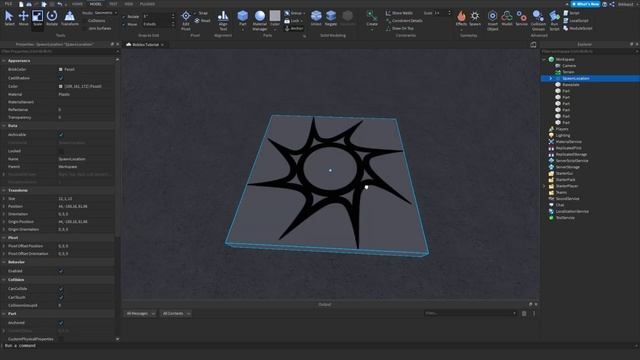The image size is (640, 360).
Task: Toggle the Rotate snap checkbox
Action: pos(124,17)
